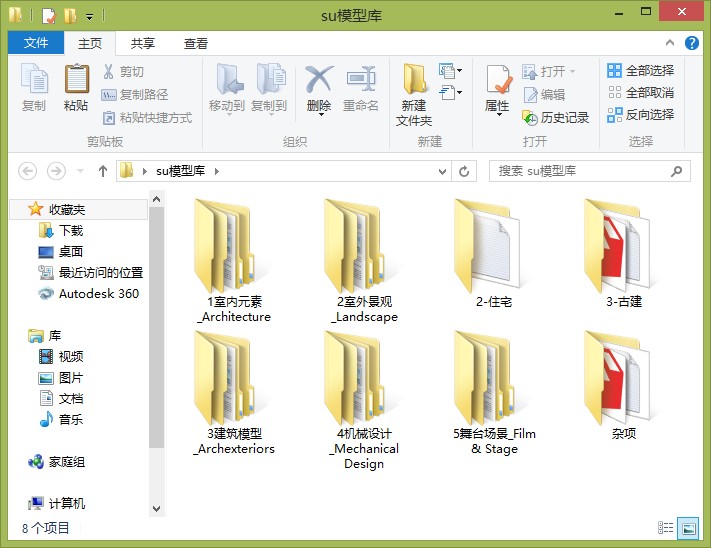Screen dimensions: 711x548
Task: Switch to the 查看 ribbon tab
Action: point(196,44)
